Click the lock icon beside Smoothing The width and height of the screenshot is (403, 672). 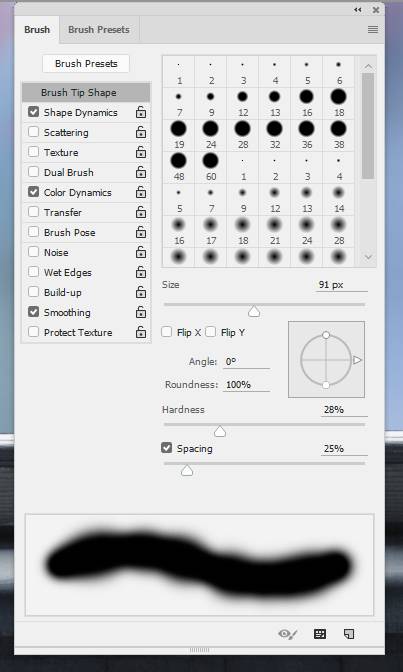click(x=141, y=312)
